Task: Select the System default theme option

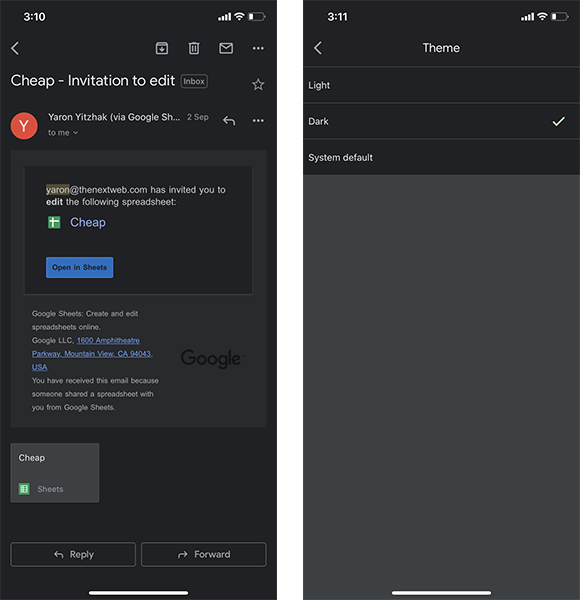Action: click(442, 158)
